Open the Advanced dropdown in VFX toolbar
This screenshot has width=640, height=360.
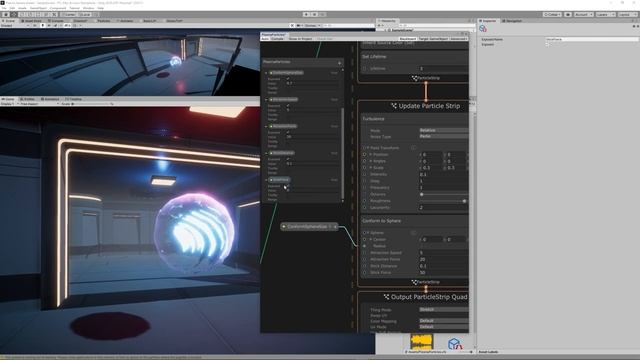point(459,39)
